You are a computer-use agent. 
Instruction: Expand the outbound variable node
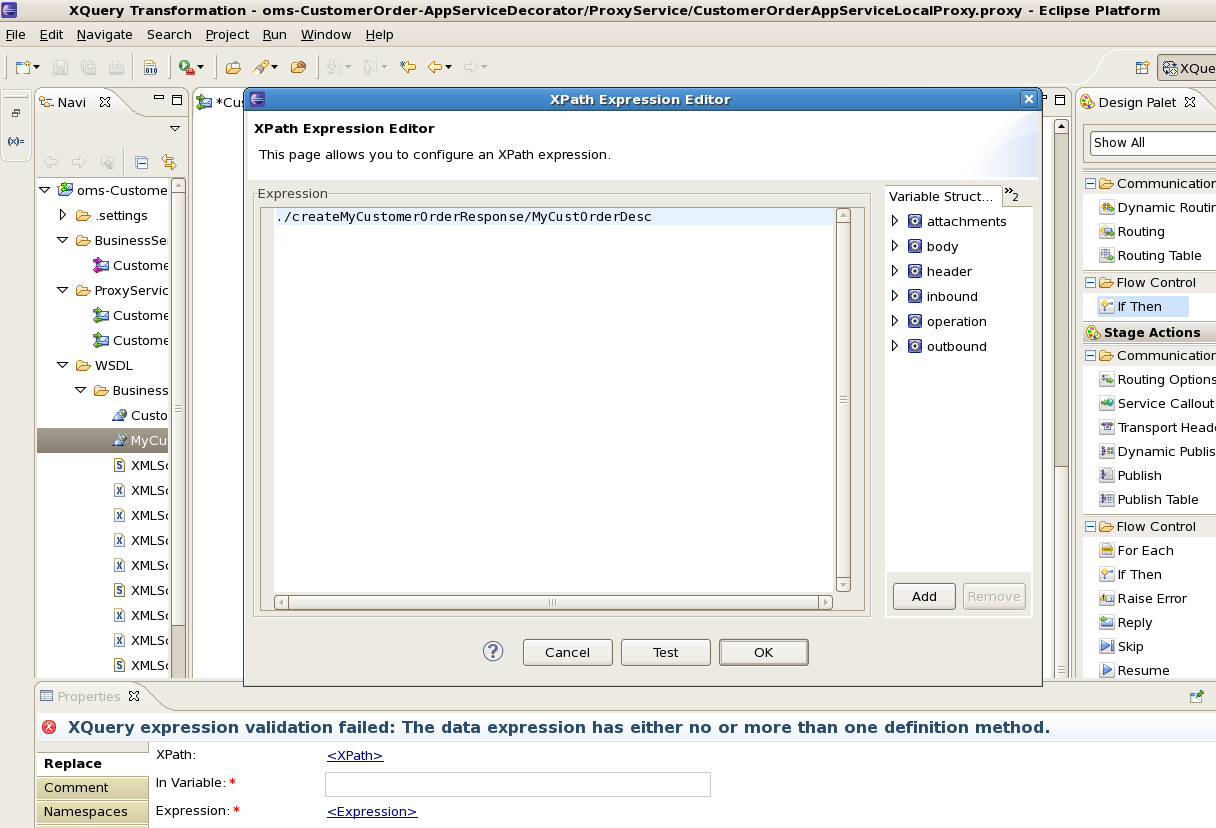pyautogui.click(x=895, y=346)
